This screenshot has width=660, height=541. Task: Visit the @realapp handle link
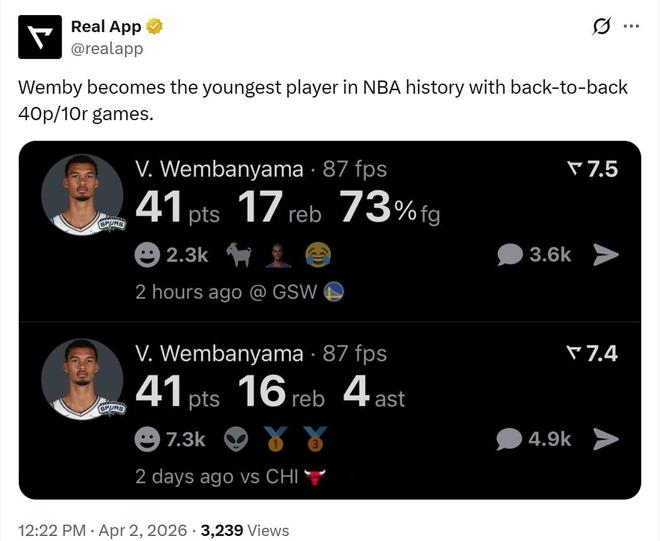pyautogui.click(x=106, y=48)
